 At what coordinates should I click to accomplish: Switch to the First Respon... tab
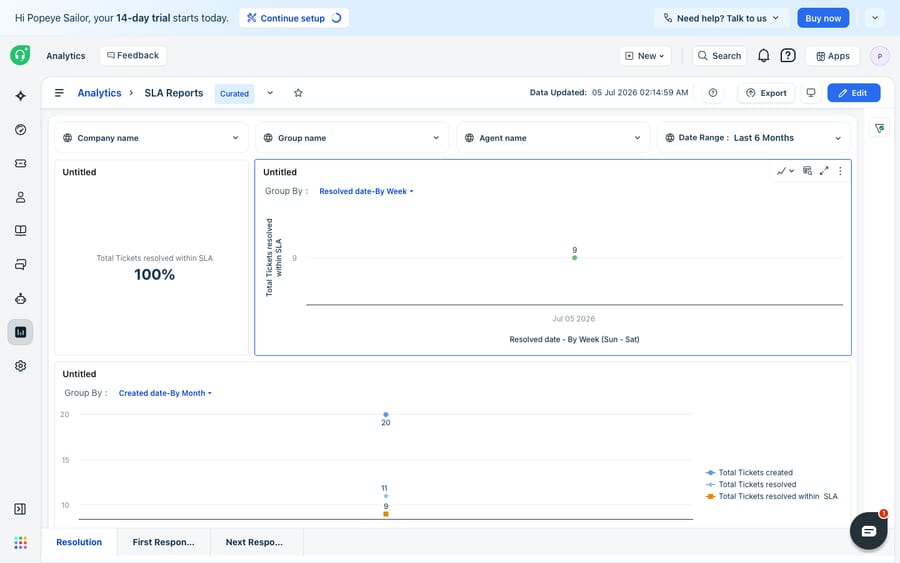(x=164, y=542)
